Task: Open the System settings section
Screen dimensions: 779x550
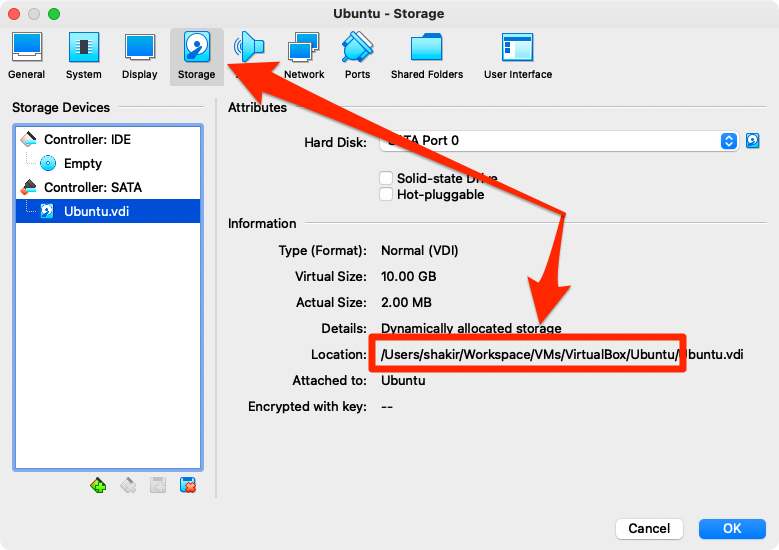Action: 84,56
